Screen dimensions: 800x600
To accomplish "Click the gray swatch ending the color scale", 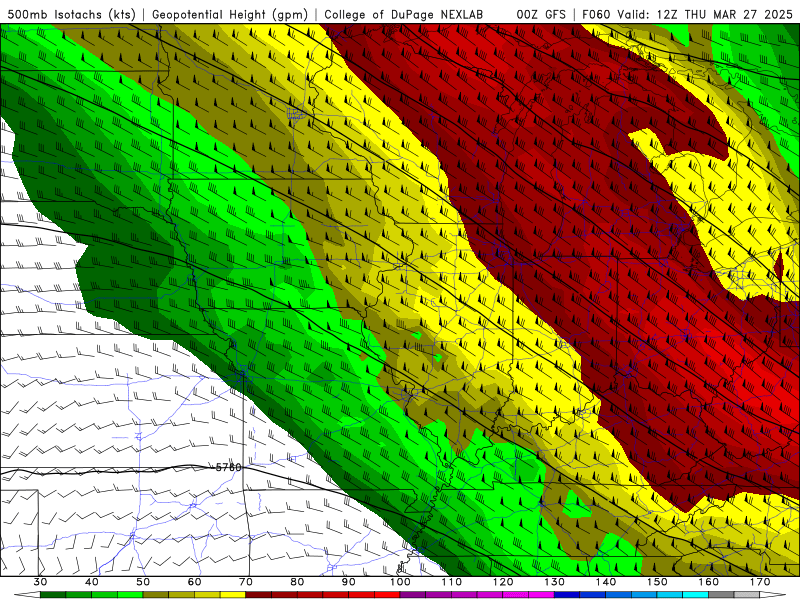I will tap(747, 595).
